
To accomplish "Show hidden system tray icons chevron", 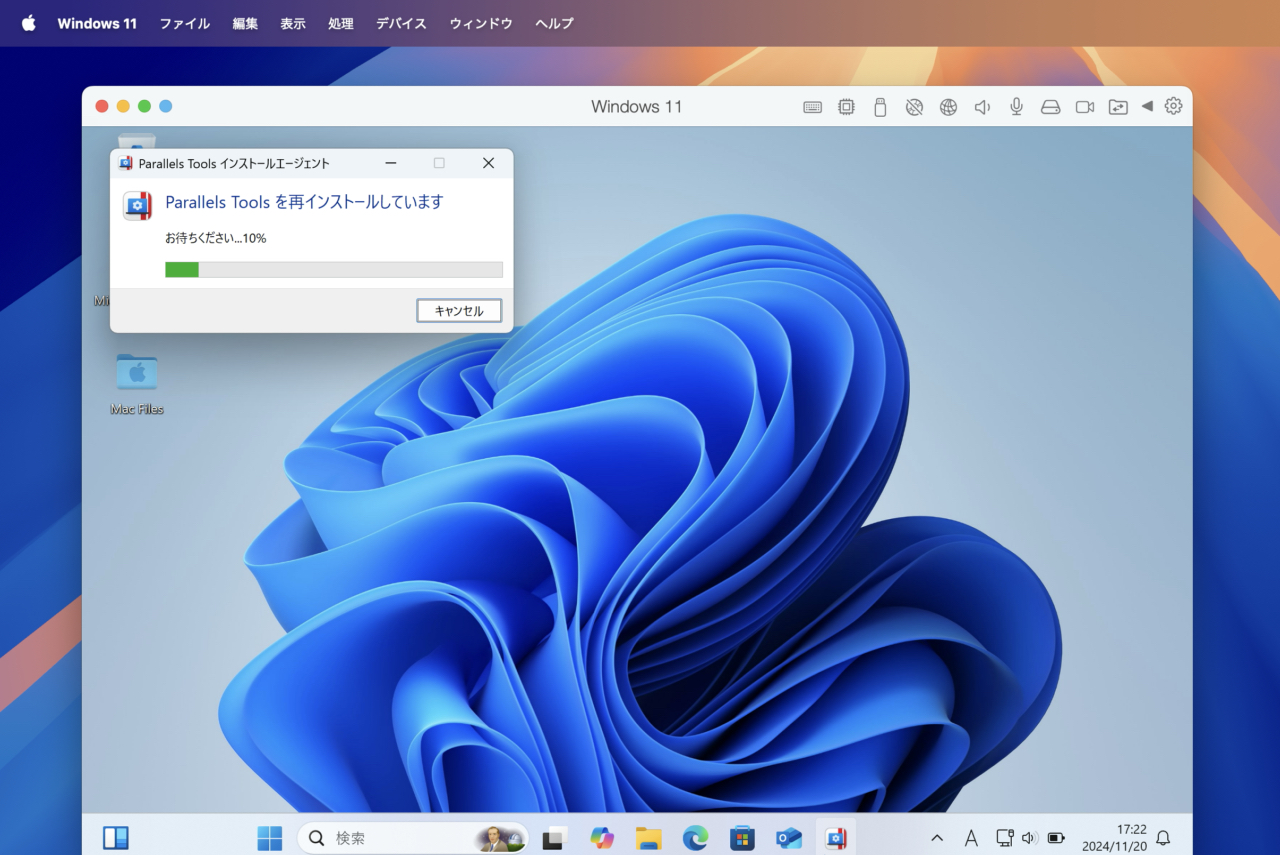I will tap(937, 838).
